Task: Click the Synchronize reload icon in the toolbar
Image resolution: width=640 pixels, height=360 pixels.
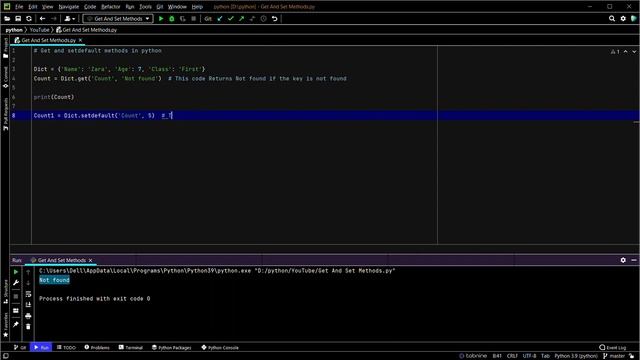Action: [x=29, y=19]
